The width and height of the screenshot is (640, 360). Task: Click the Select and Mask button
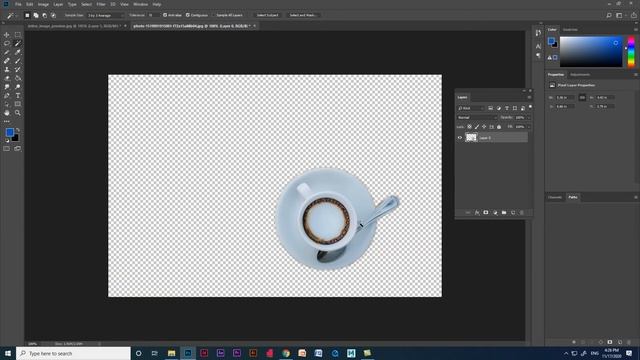pos(302,15)
